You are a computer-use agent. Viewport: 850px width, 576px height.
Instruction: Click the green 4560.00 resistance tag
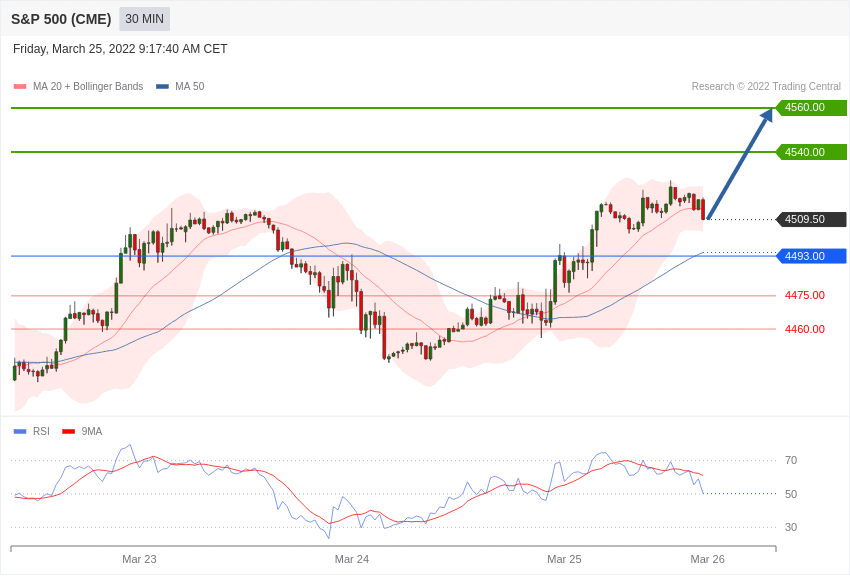(811, 107)
